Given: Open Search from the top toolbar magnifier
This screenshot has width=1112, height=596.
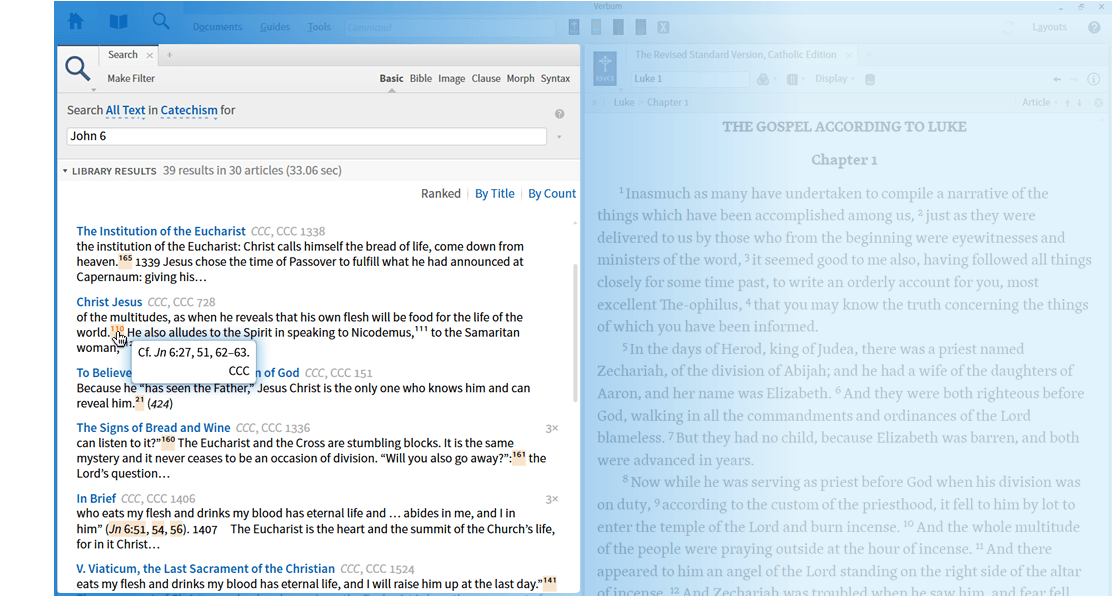Looking at the screenshot, I should click(x=161, y=22).
